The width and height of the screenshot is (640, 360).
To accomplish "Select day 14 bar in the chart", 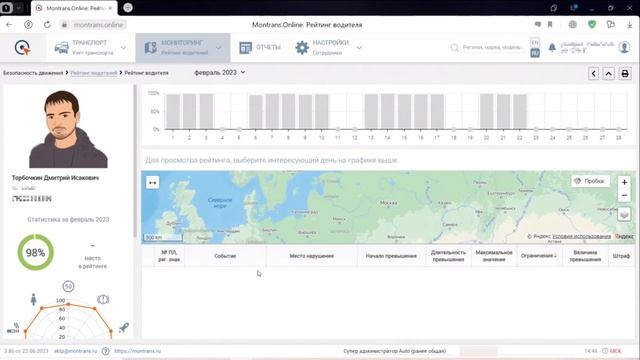I will click(x=387, y=111).
